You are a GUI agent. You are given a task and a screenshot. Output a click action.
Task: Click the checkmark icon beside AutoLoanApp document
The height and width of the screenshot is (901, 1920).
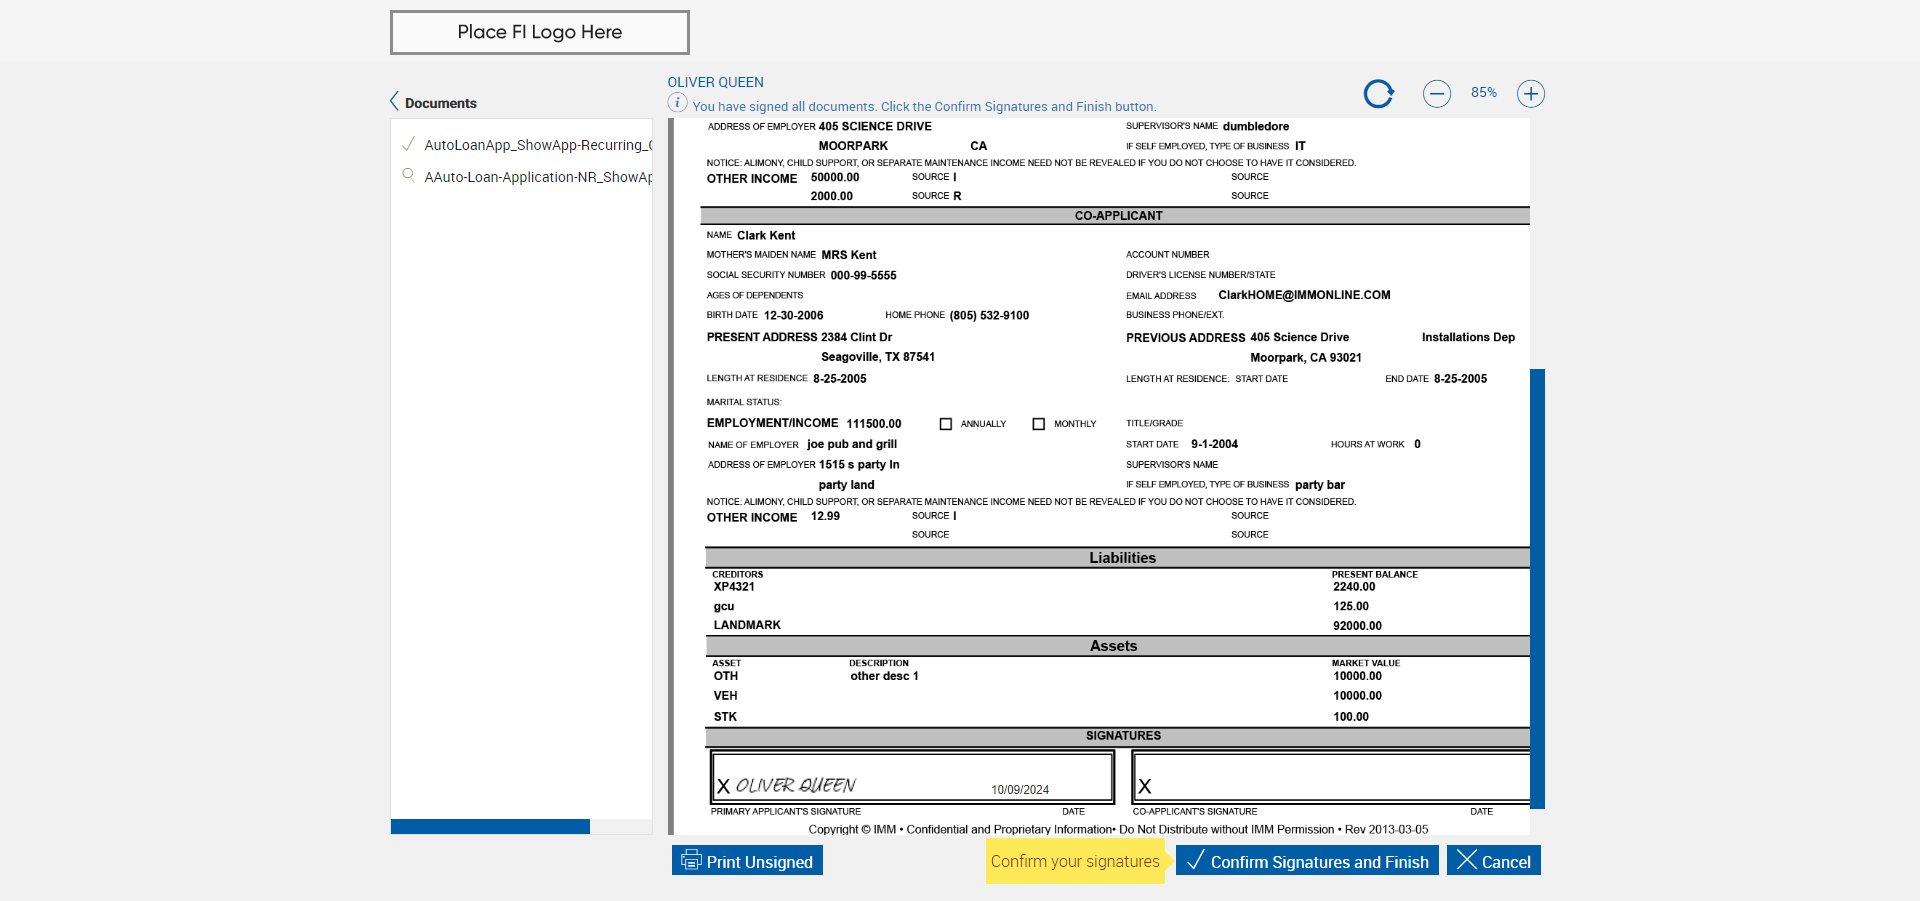tap(408, 144)
